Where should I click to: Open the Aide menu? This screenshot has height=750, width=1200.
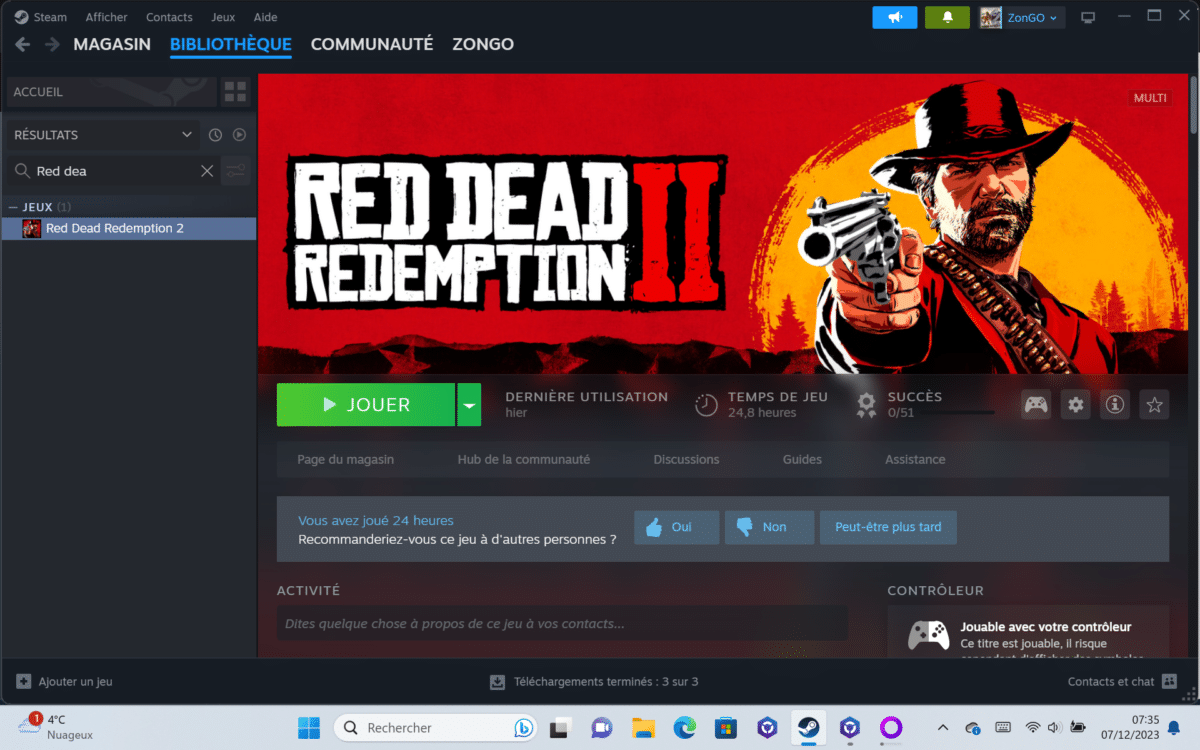coord(266,17)
